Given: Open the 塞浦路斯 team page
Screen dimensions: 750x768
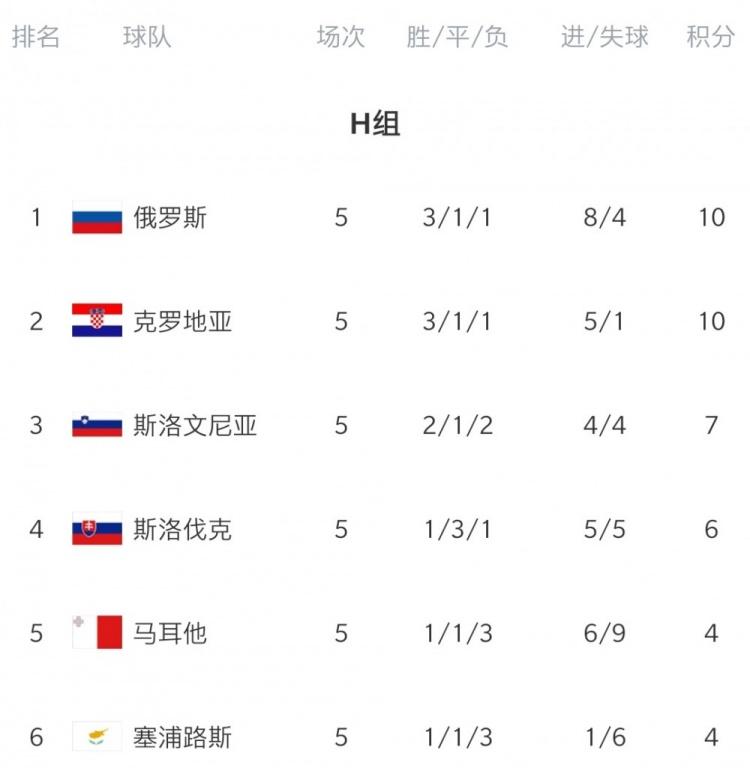Looking at the screenshot, I should click(182, 737).
